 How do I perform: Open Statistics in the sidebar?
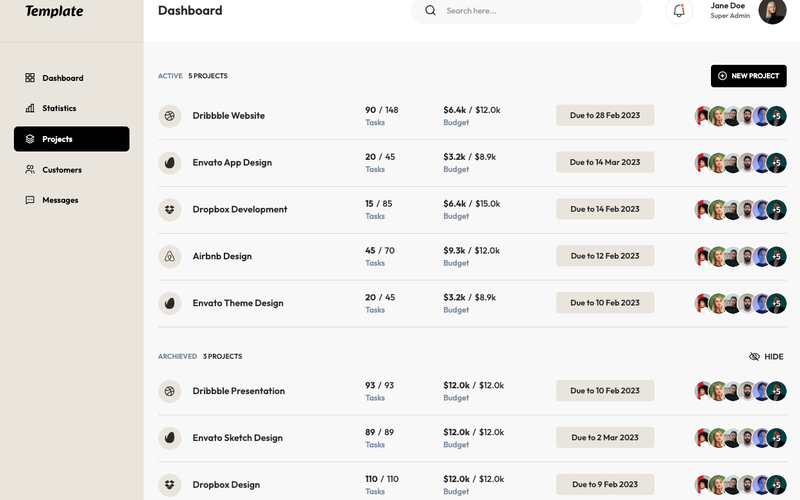pos(71,108)
